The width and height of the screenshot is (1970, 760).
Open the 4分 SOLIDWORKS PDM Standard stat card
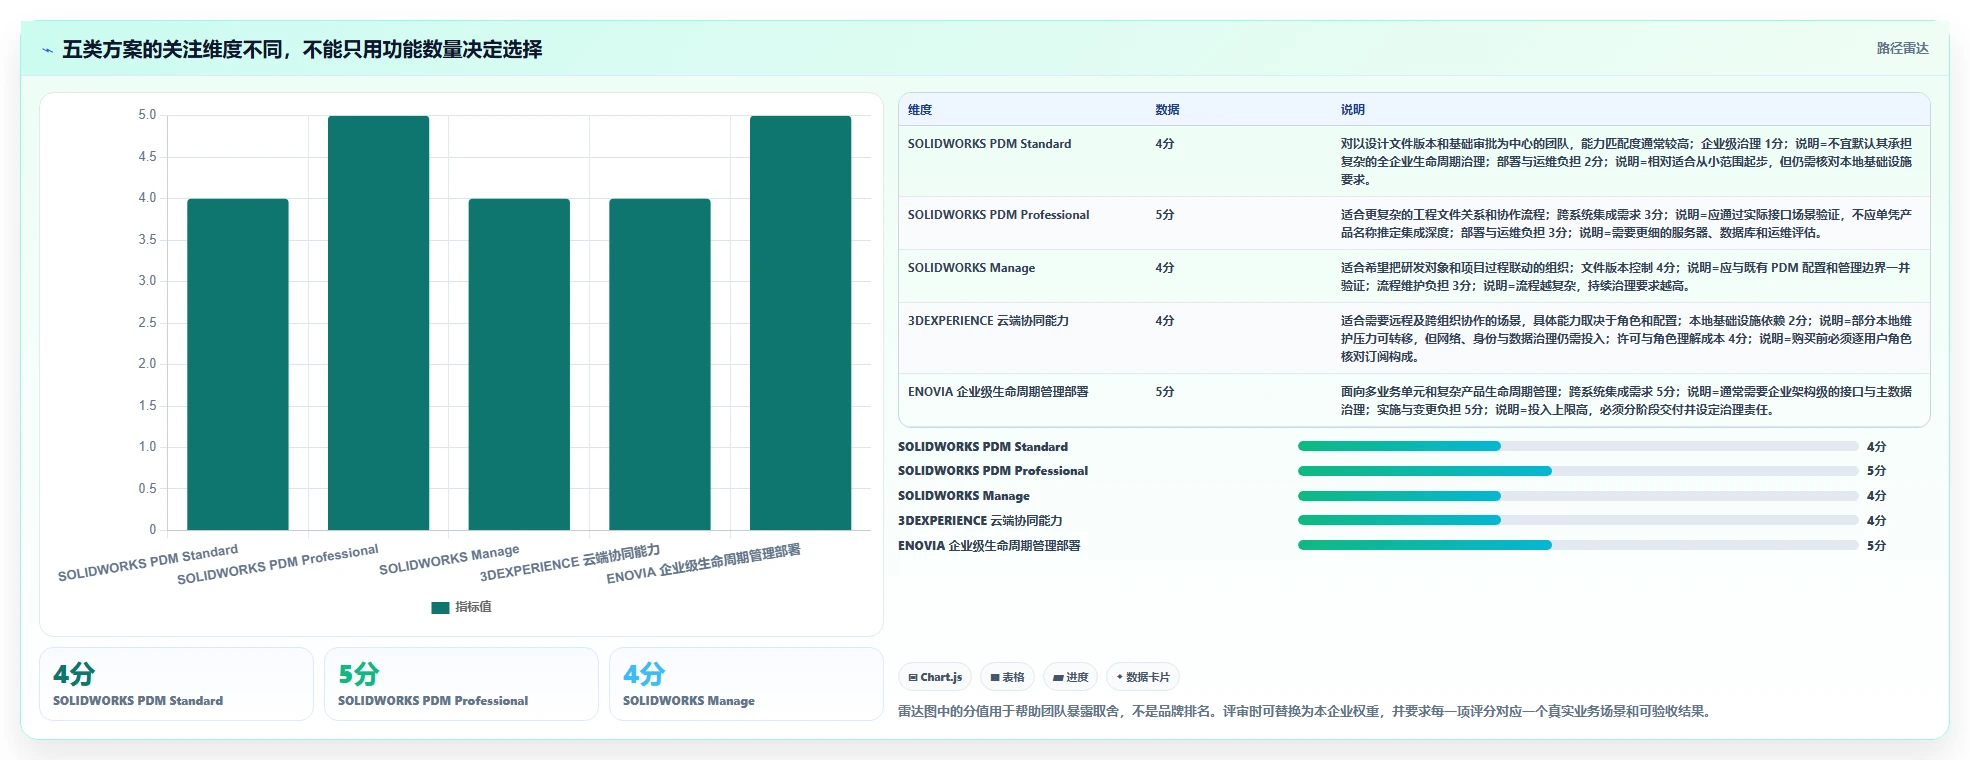[x=176, y=684]
